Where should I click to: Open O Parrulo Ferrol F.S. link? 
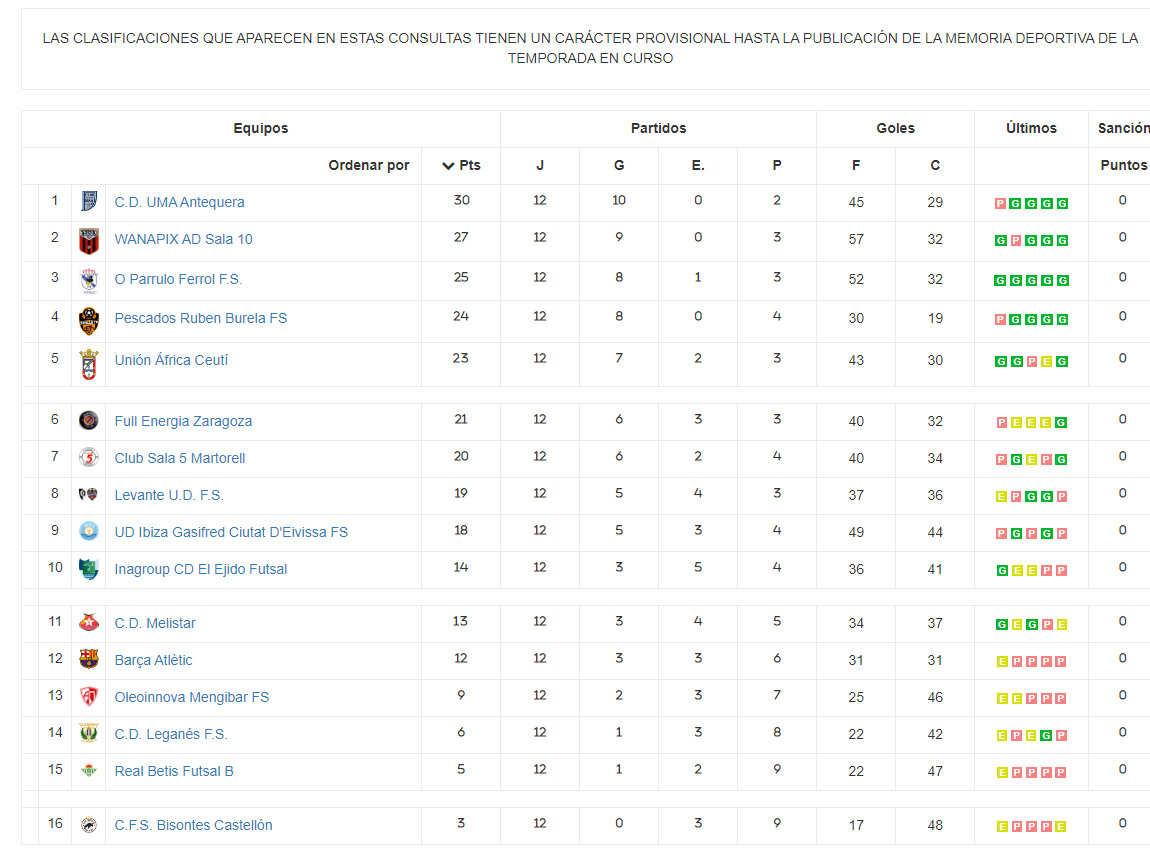178,279
